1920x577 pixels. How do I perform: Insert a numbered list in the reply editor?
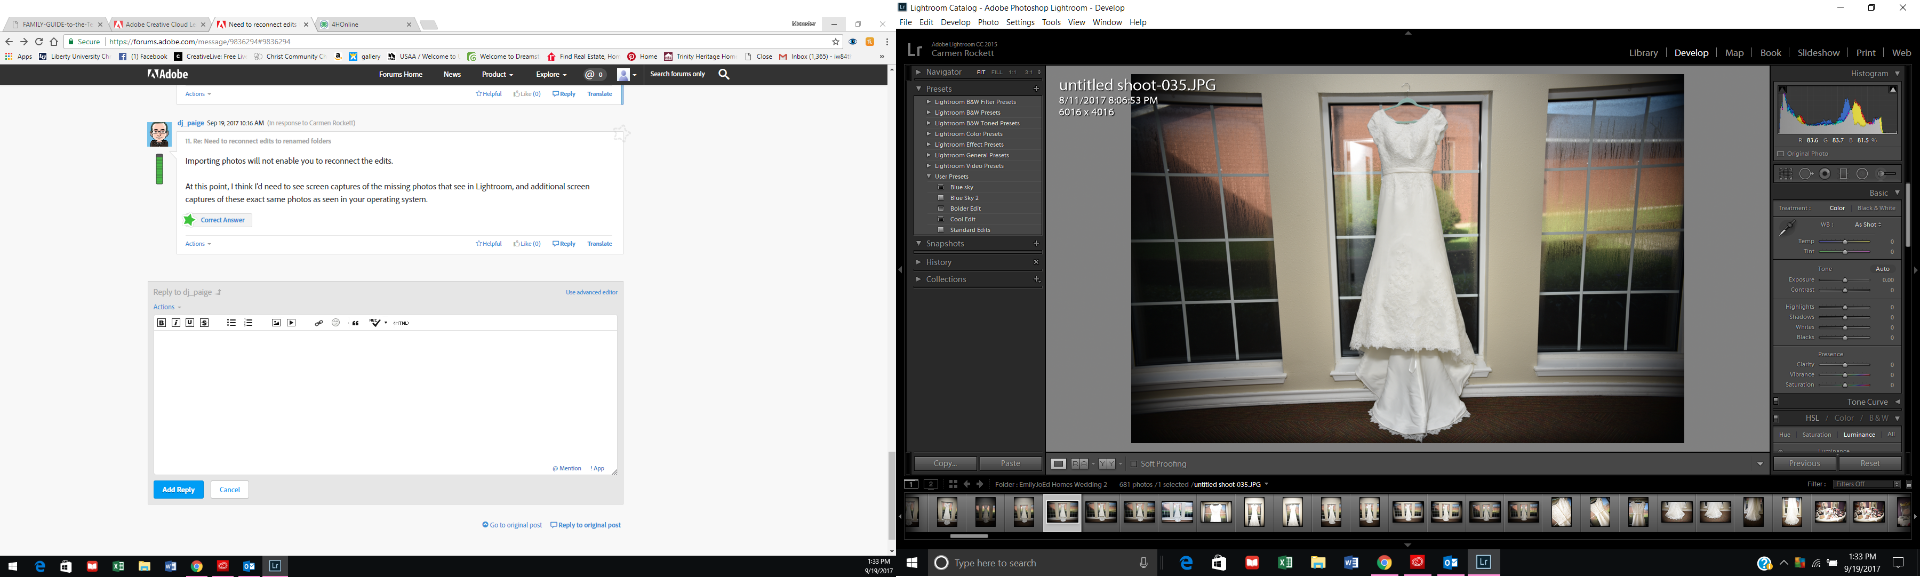pos(248,323)
